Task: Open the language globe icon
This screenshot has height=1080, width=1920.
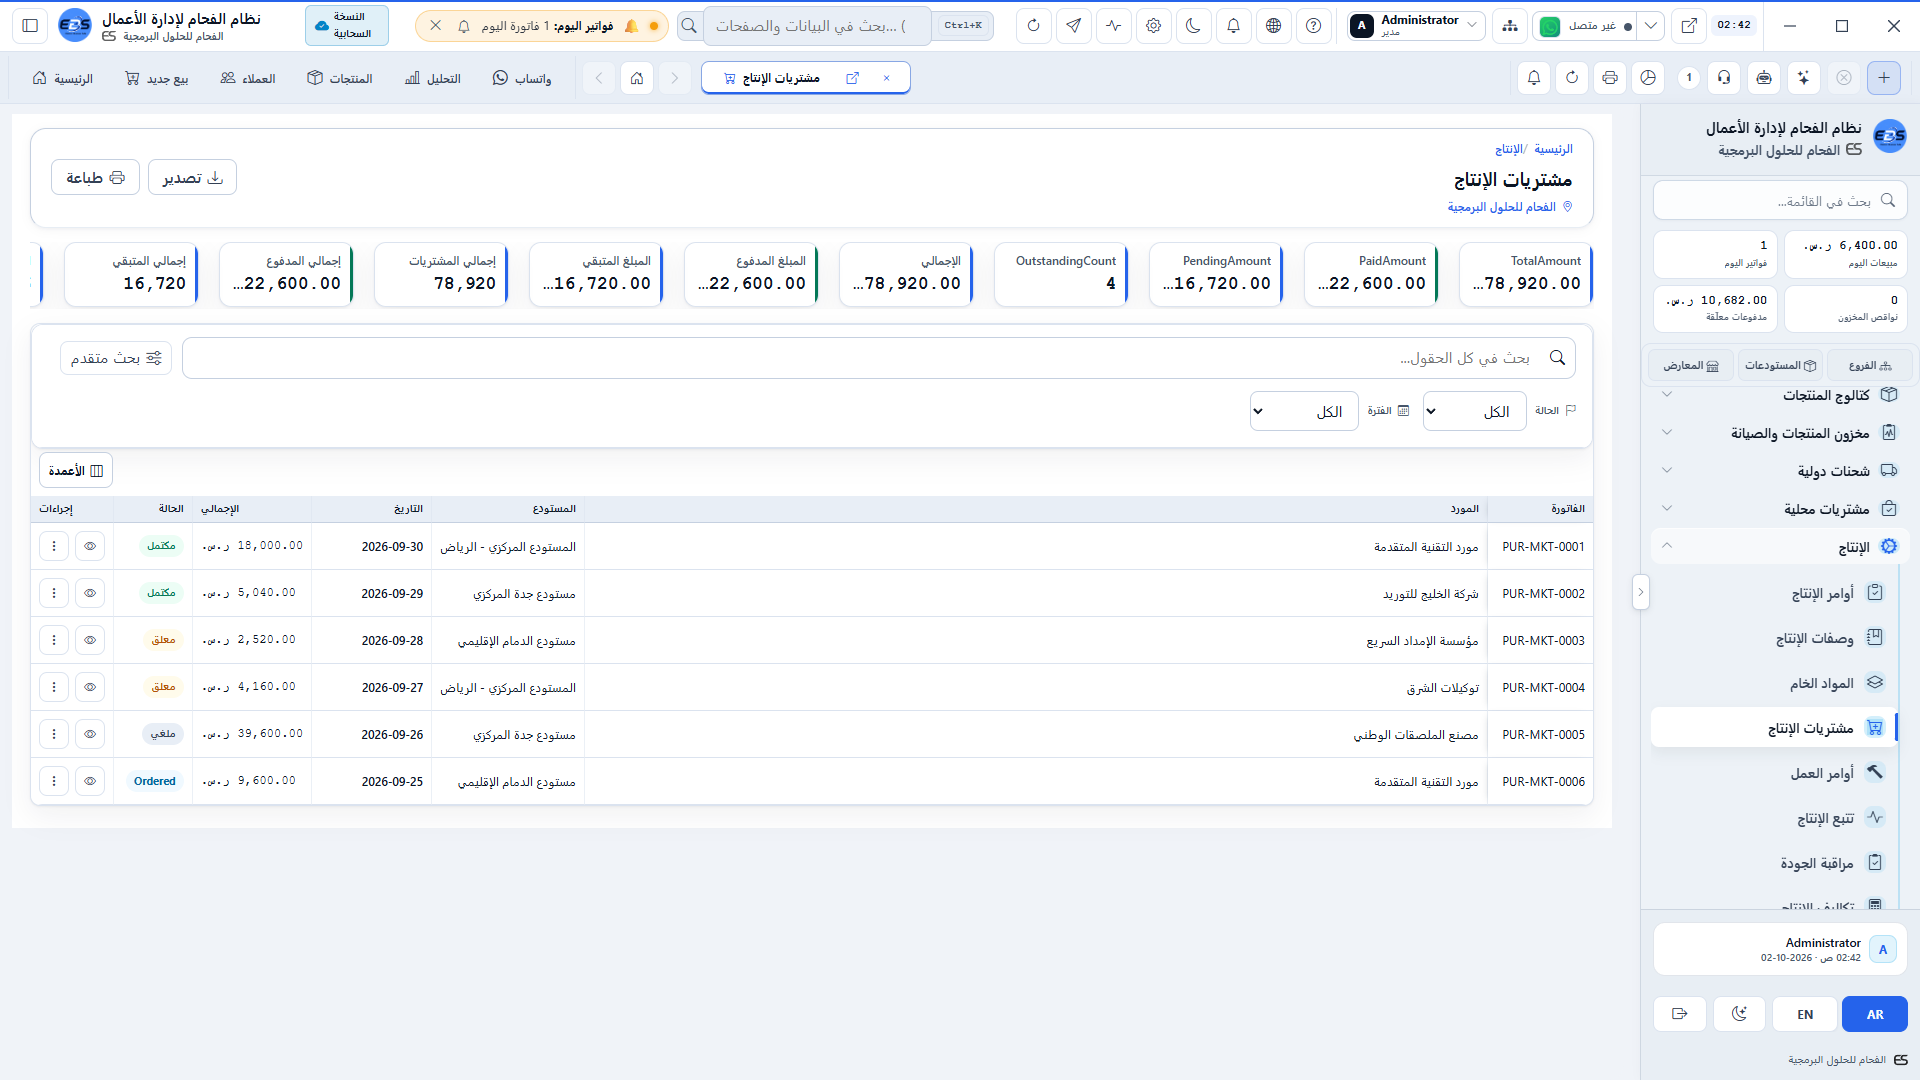Action: point(1274,26)
